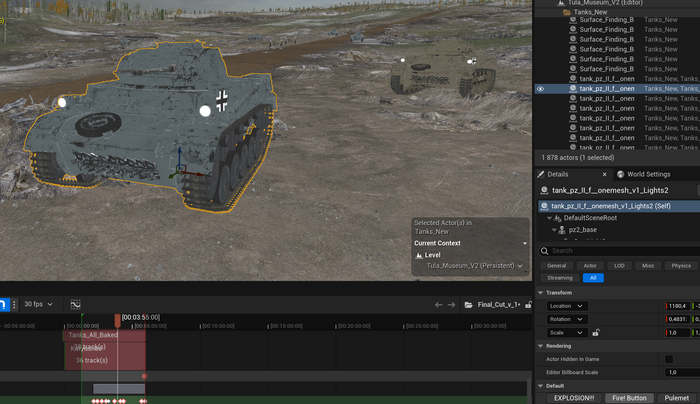Click the Final_Cut_v_1 sequence folder icon
This screenshot has height=404, width=700.
pyautogui.click(x=469, y=305)
